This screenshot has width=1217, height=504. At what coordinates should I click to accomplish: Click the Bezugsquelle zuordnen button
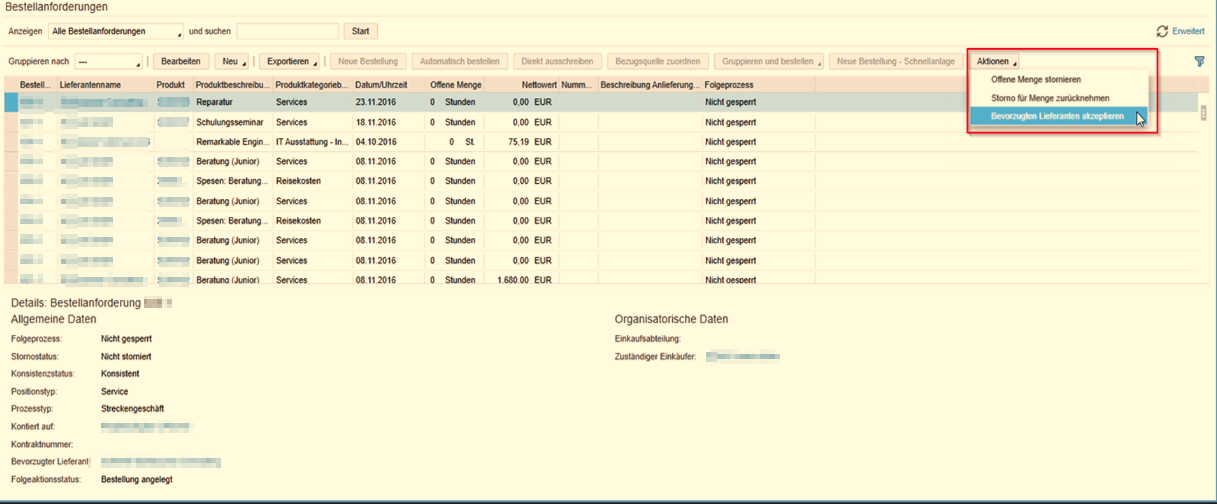coord(660,61)
